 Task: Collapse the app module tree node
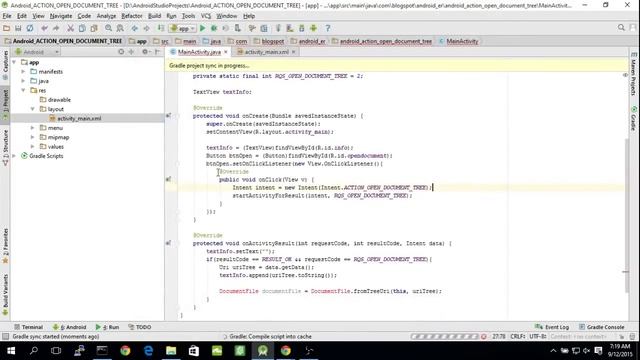pos(14,62)
